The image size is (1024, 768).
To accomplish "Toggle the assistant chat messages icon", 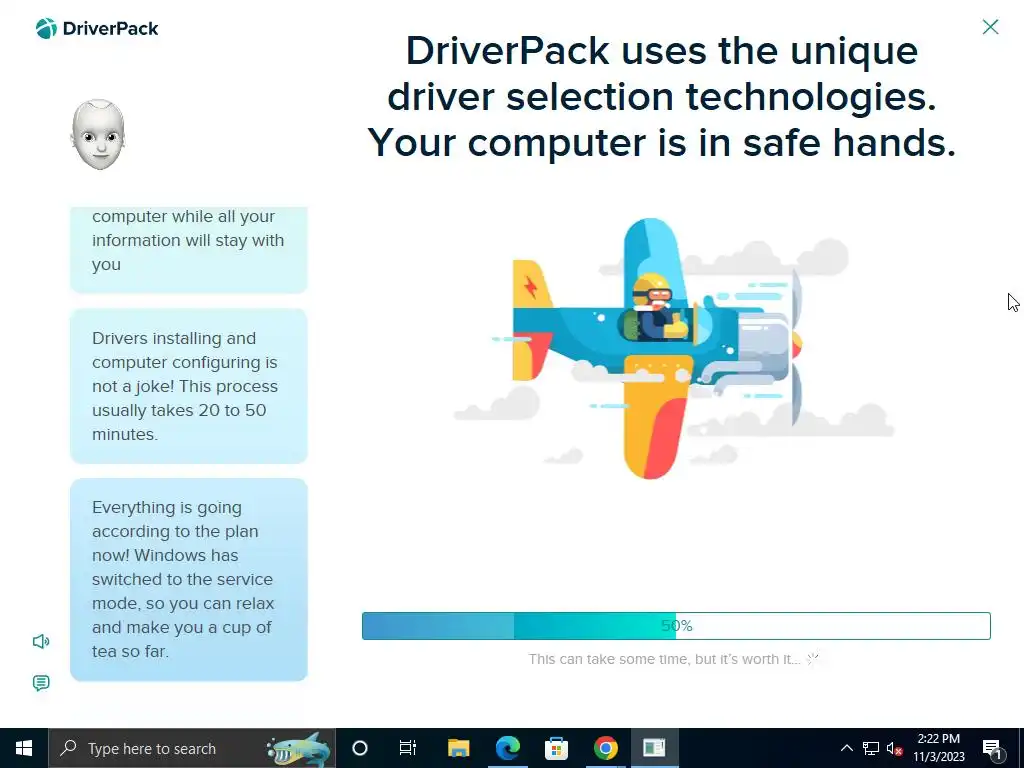I will [41, 683].
